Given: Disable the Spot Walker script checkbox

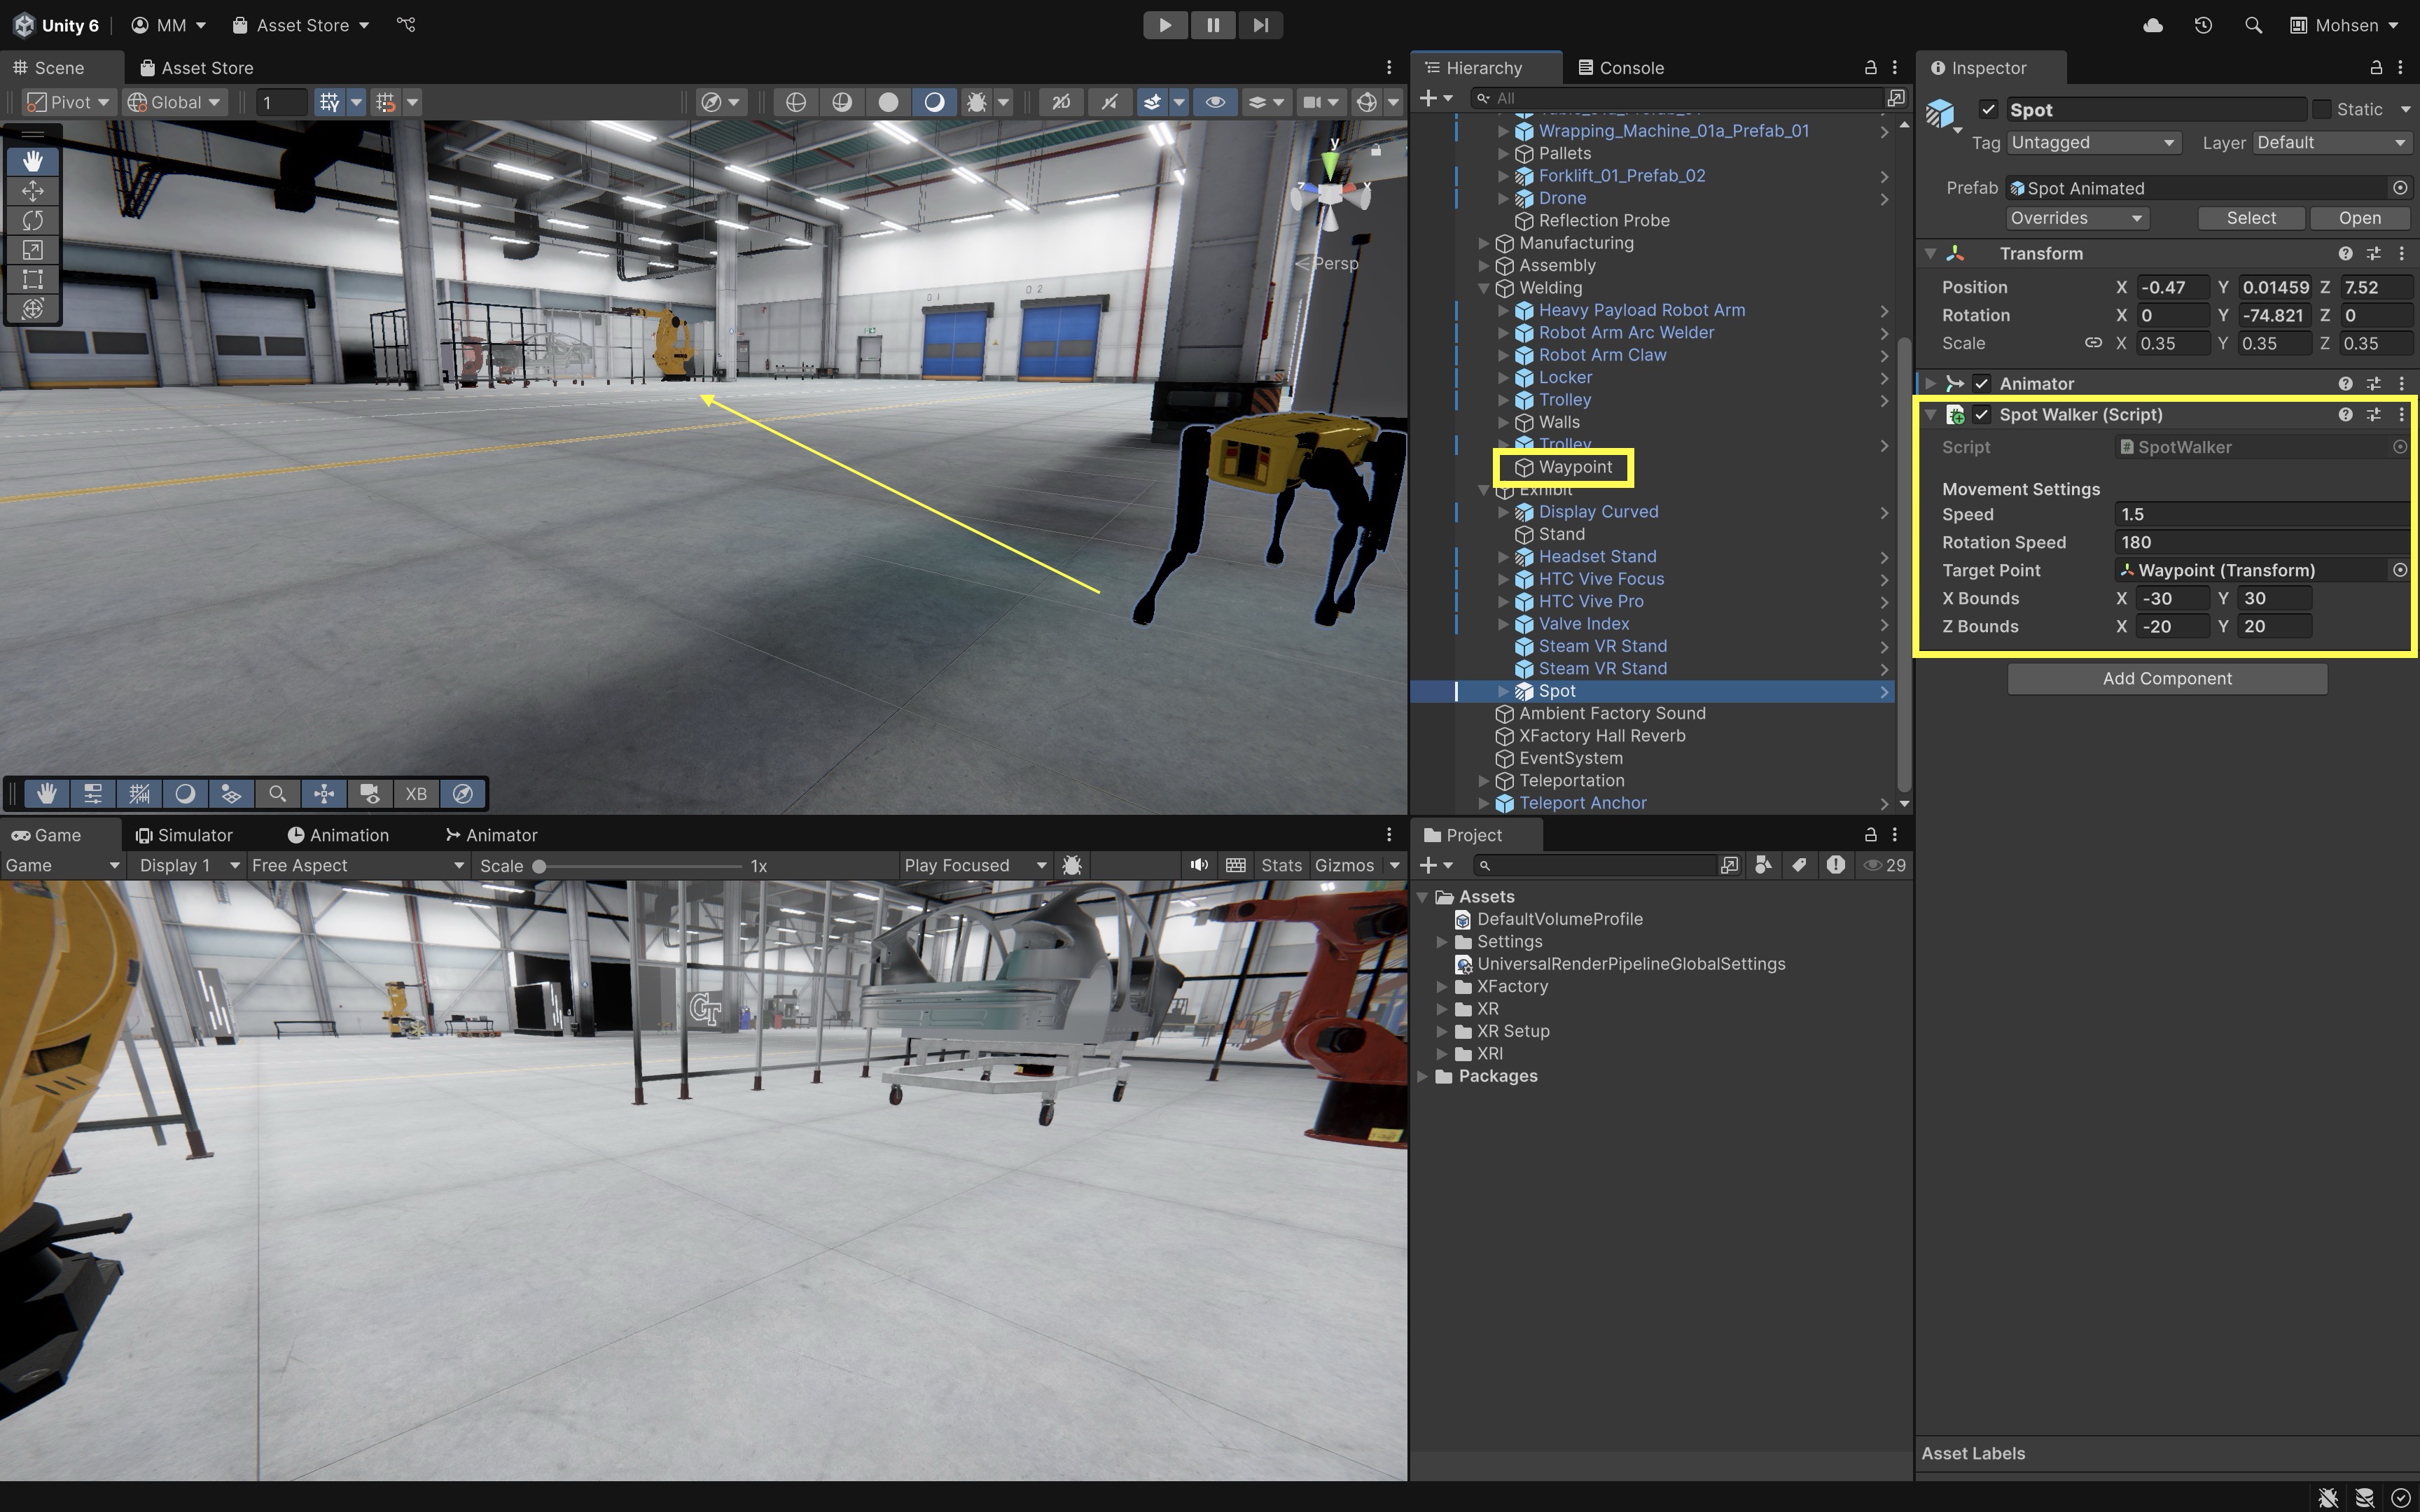Looking at the screenshot, I should 1981,414.
